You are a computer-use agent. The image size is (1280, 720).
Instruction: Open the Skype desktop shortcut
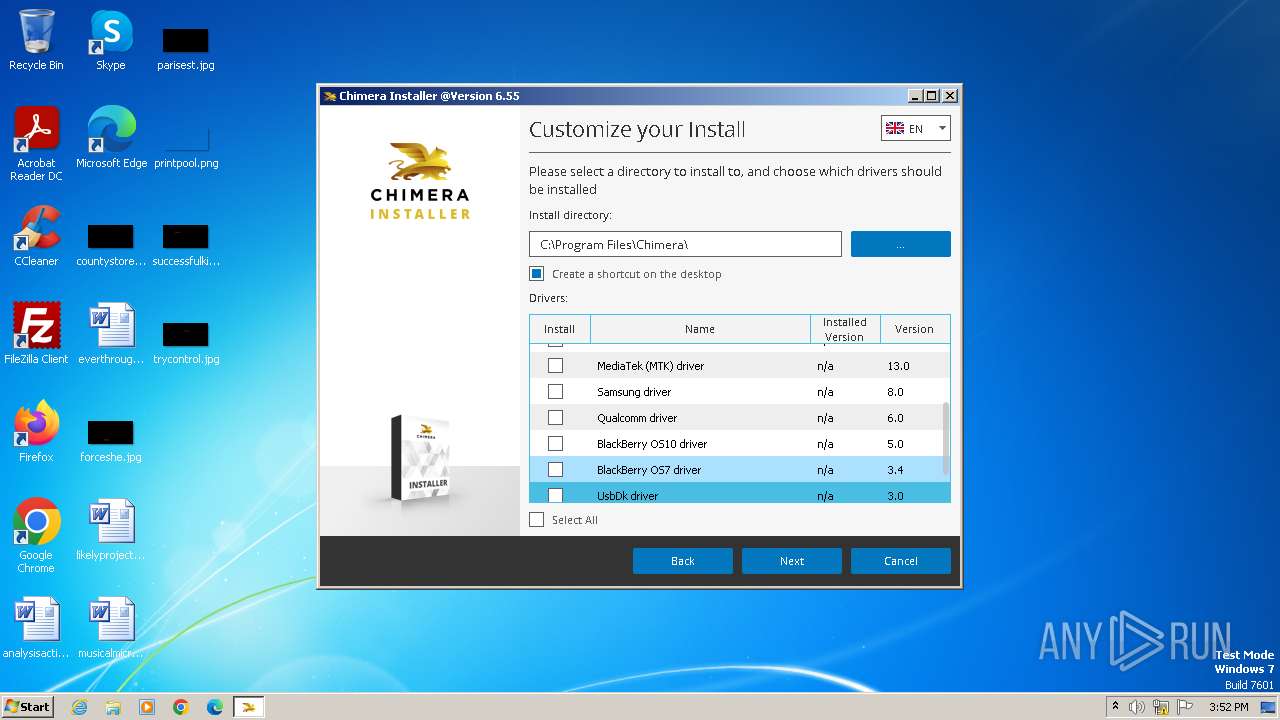[x=110, y=40]
